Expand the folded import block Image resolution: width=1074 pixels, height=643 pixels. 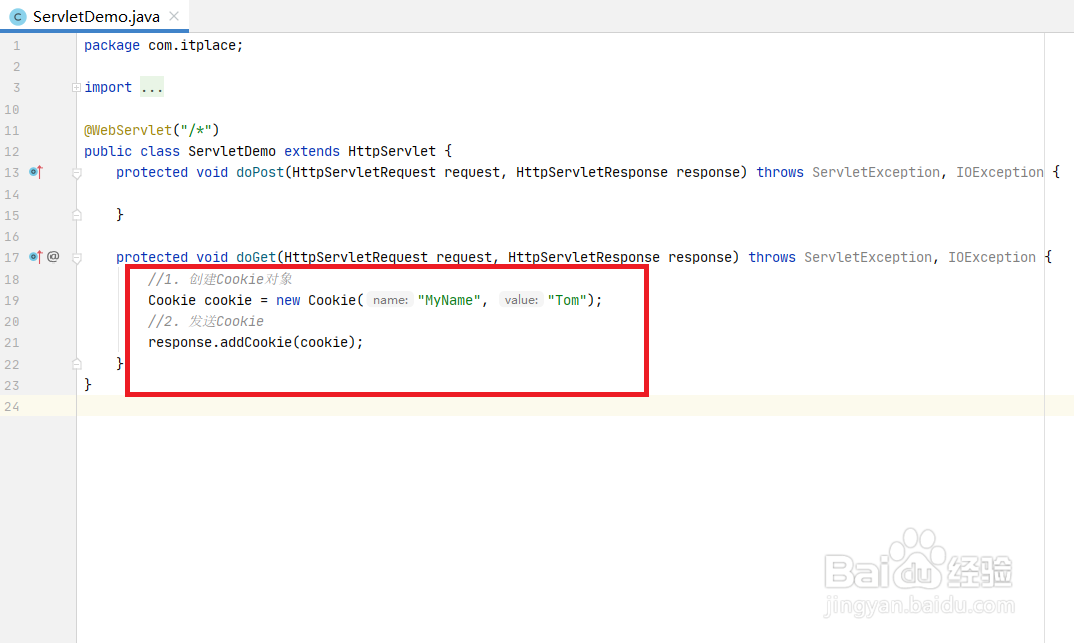coord(76,88)
